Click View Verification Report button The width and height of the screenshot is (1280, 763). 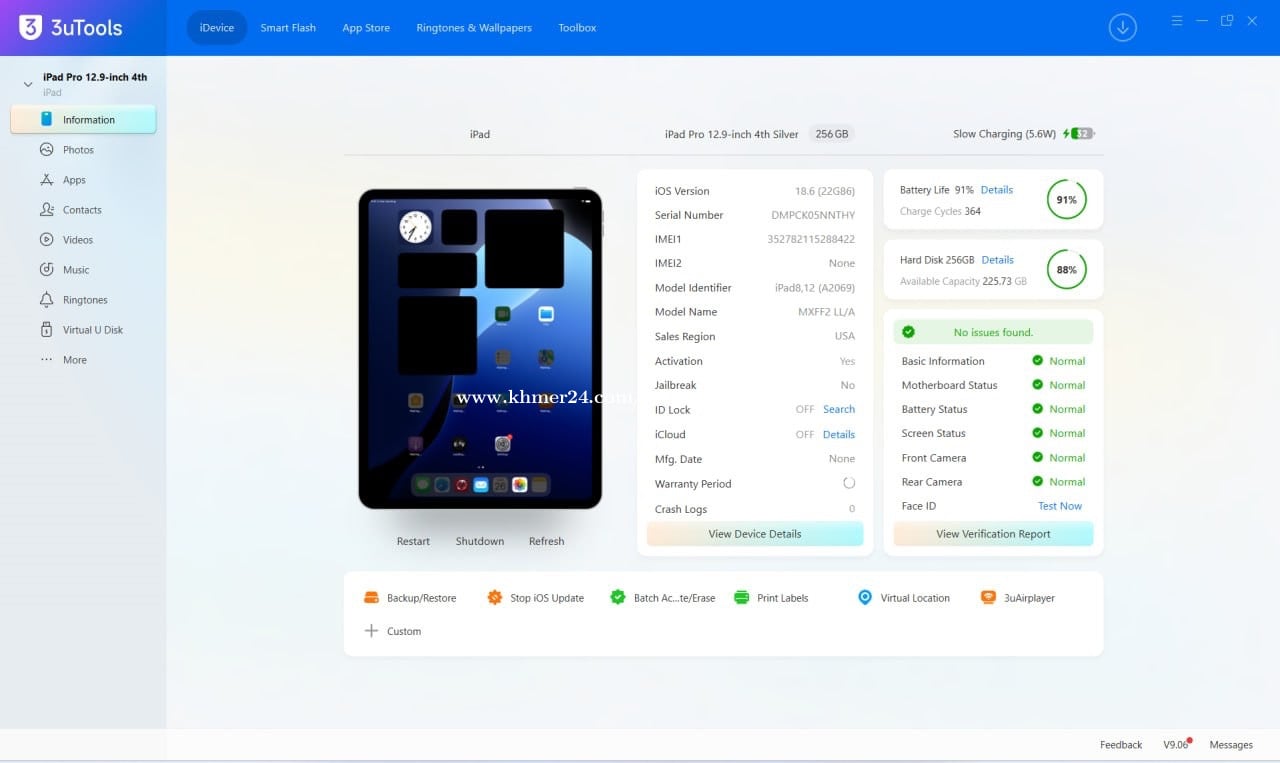tap(993, 534)
